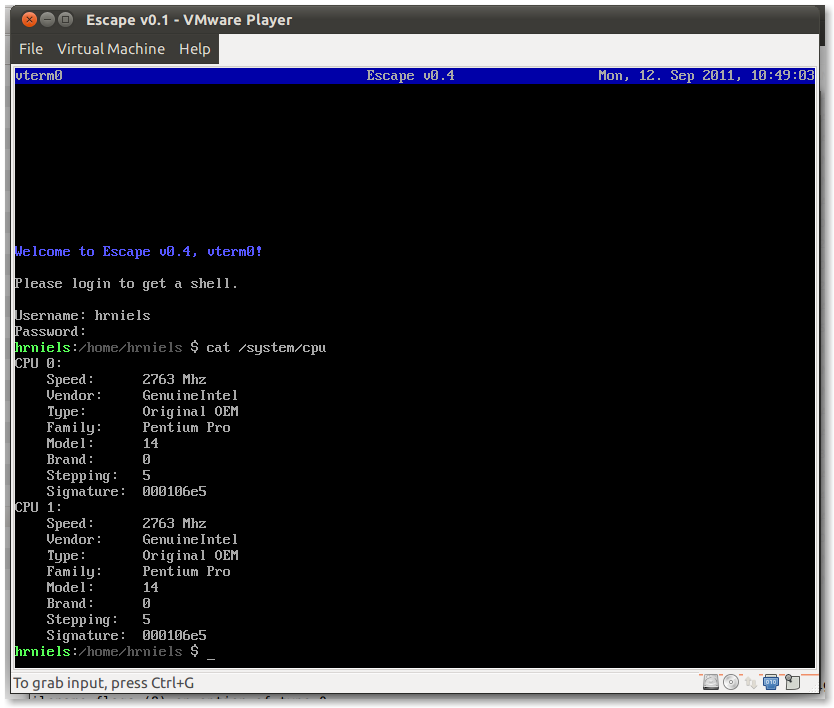The height and width of the screenshot is (708, 834).
Task: Click the date 'Mon, 12. Sep 2011, 10:49:03'
Action: point(706,76)
